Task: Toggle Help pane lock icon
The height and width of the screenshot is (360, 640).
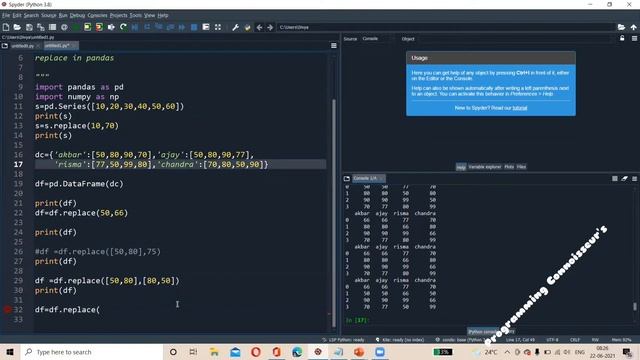Action: [622, 38]
